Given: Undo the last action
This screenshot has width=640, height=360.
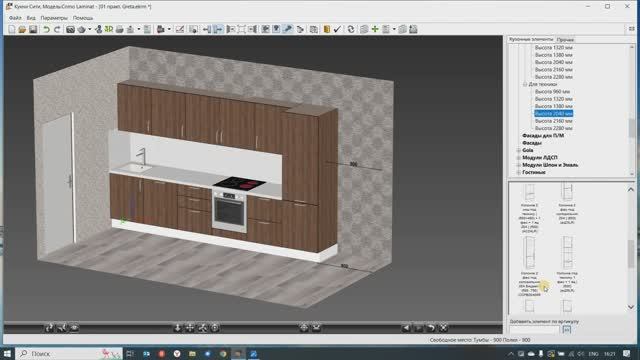Looking at the screenshot, I should [46, 29].
